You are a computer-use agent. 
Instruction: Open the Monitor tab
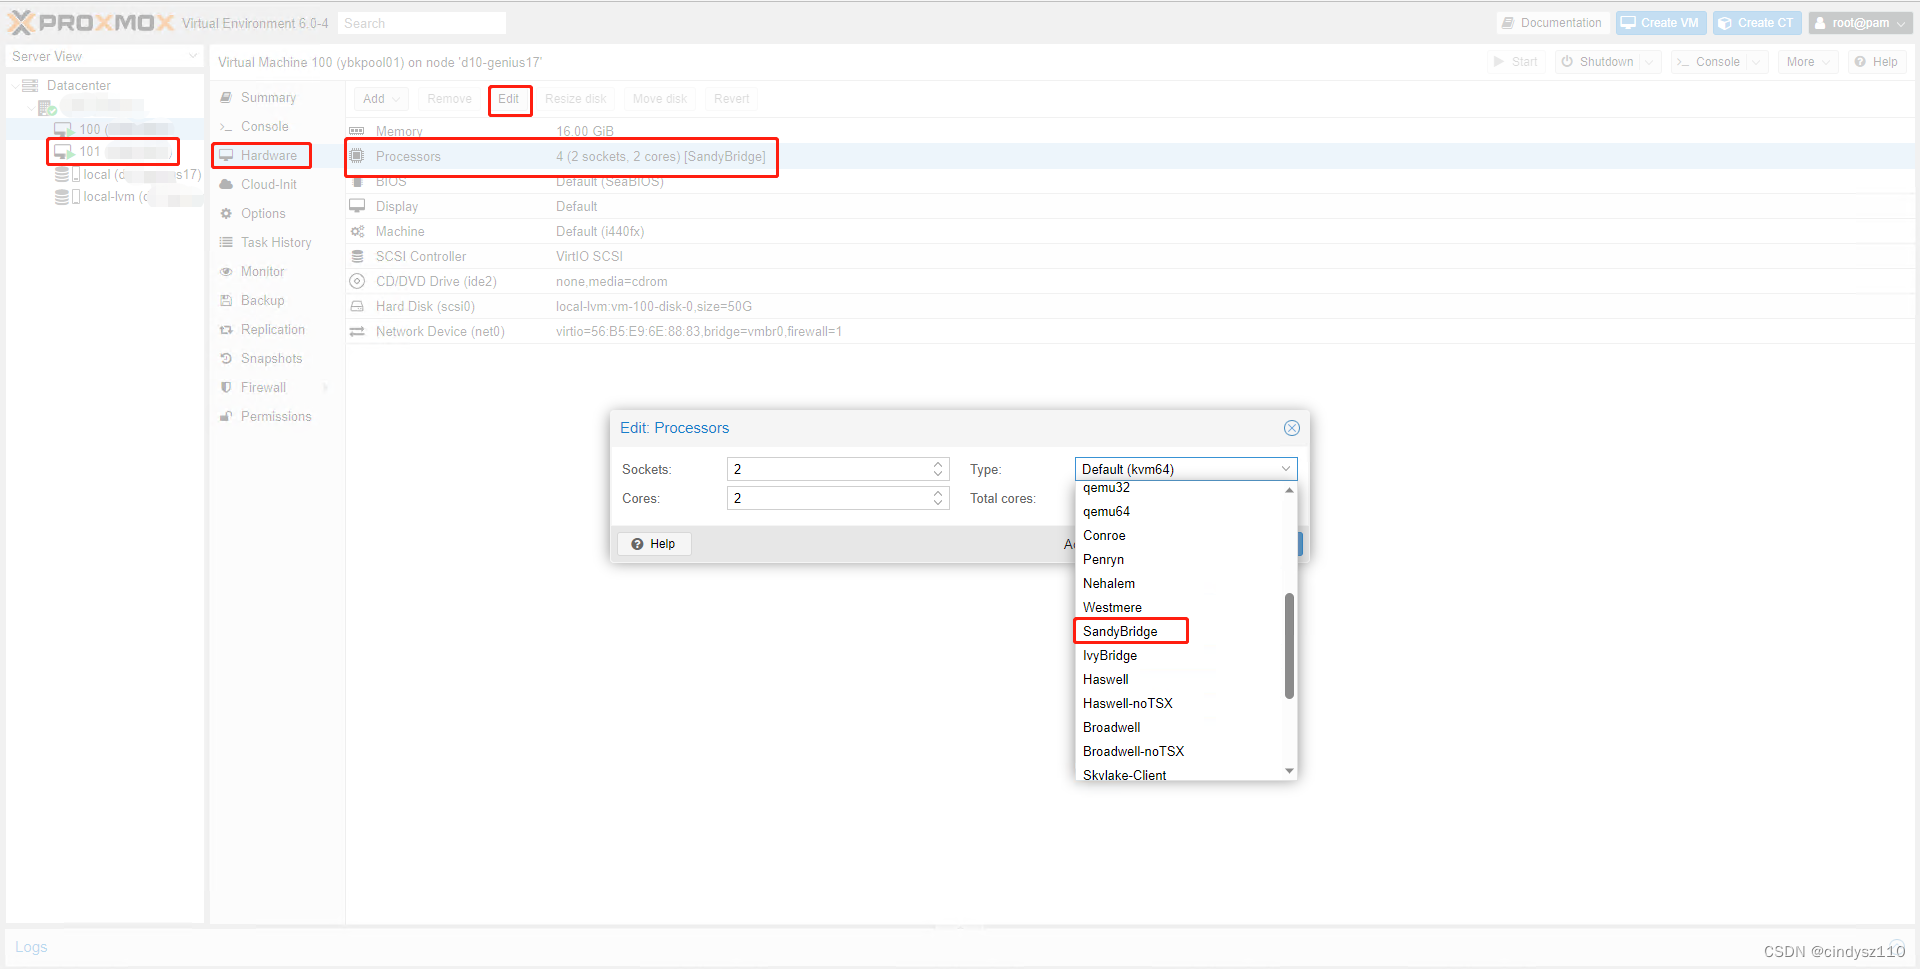pyautogui.click(x=262, y=271)
